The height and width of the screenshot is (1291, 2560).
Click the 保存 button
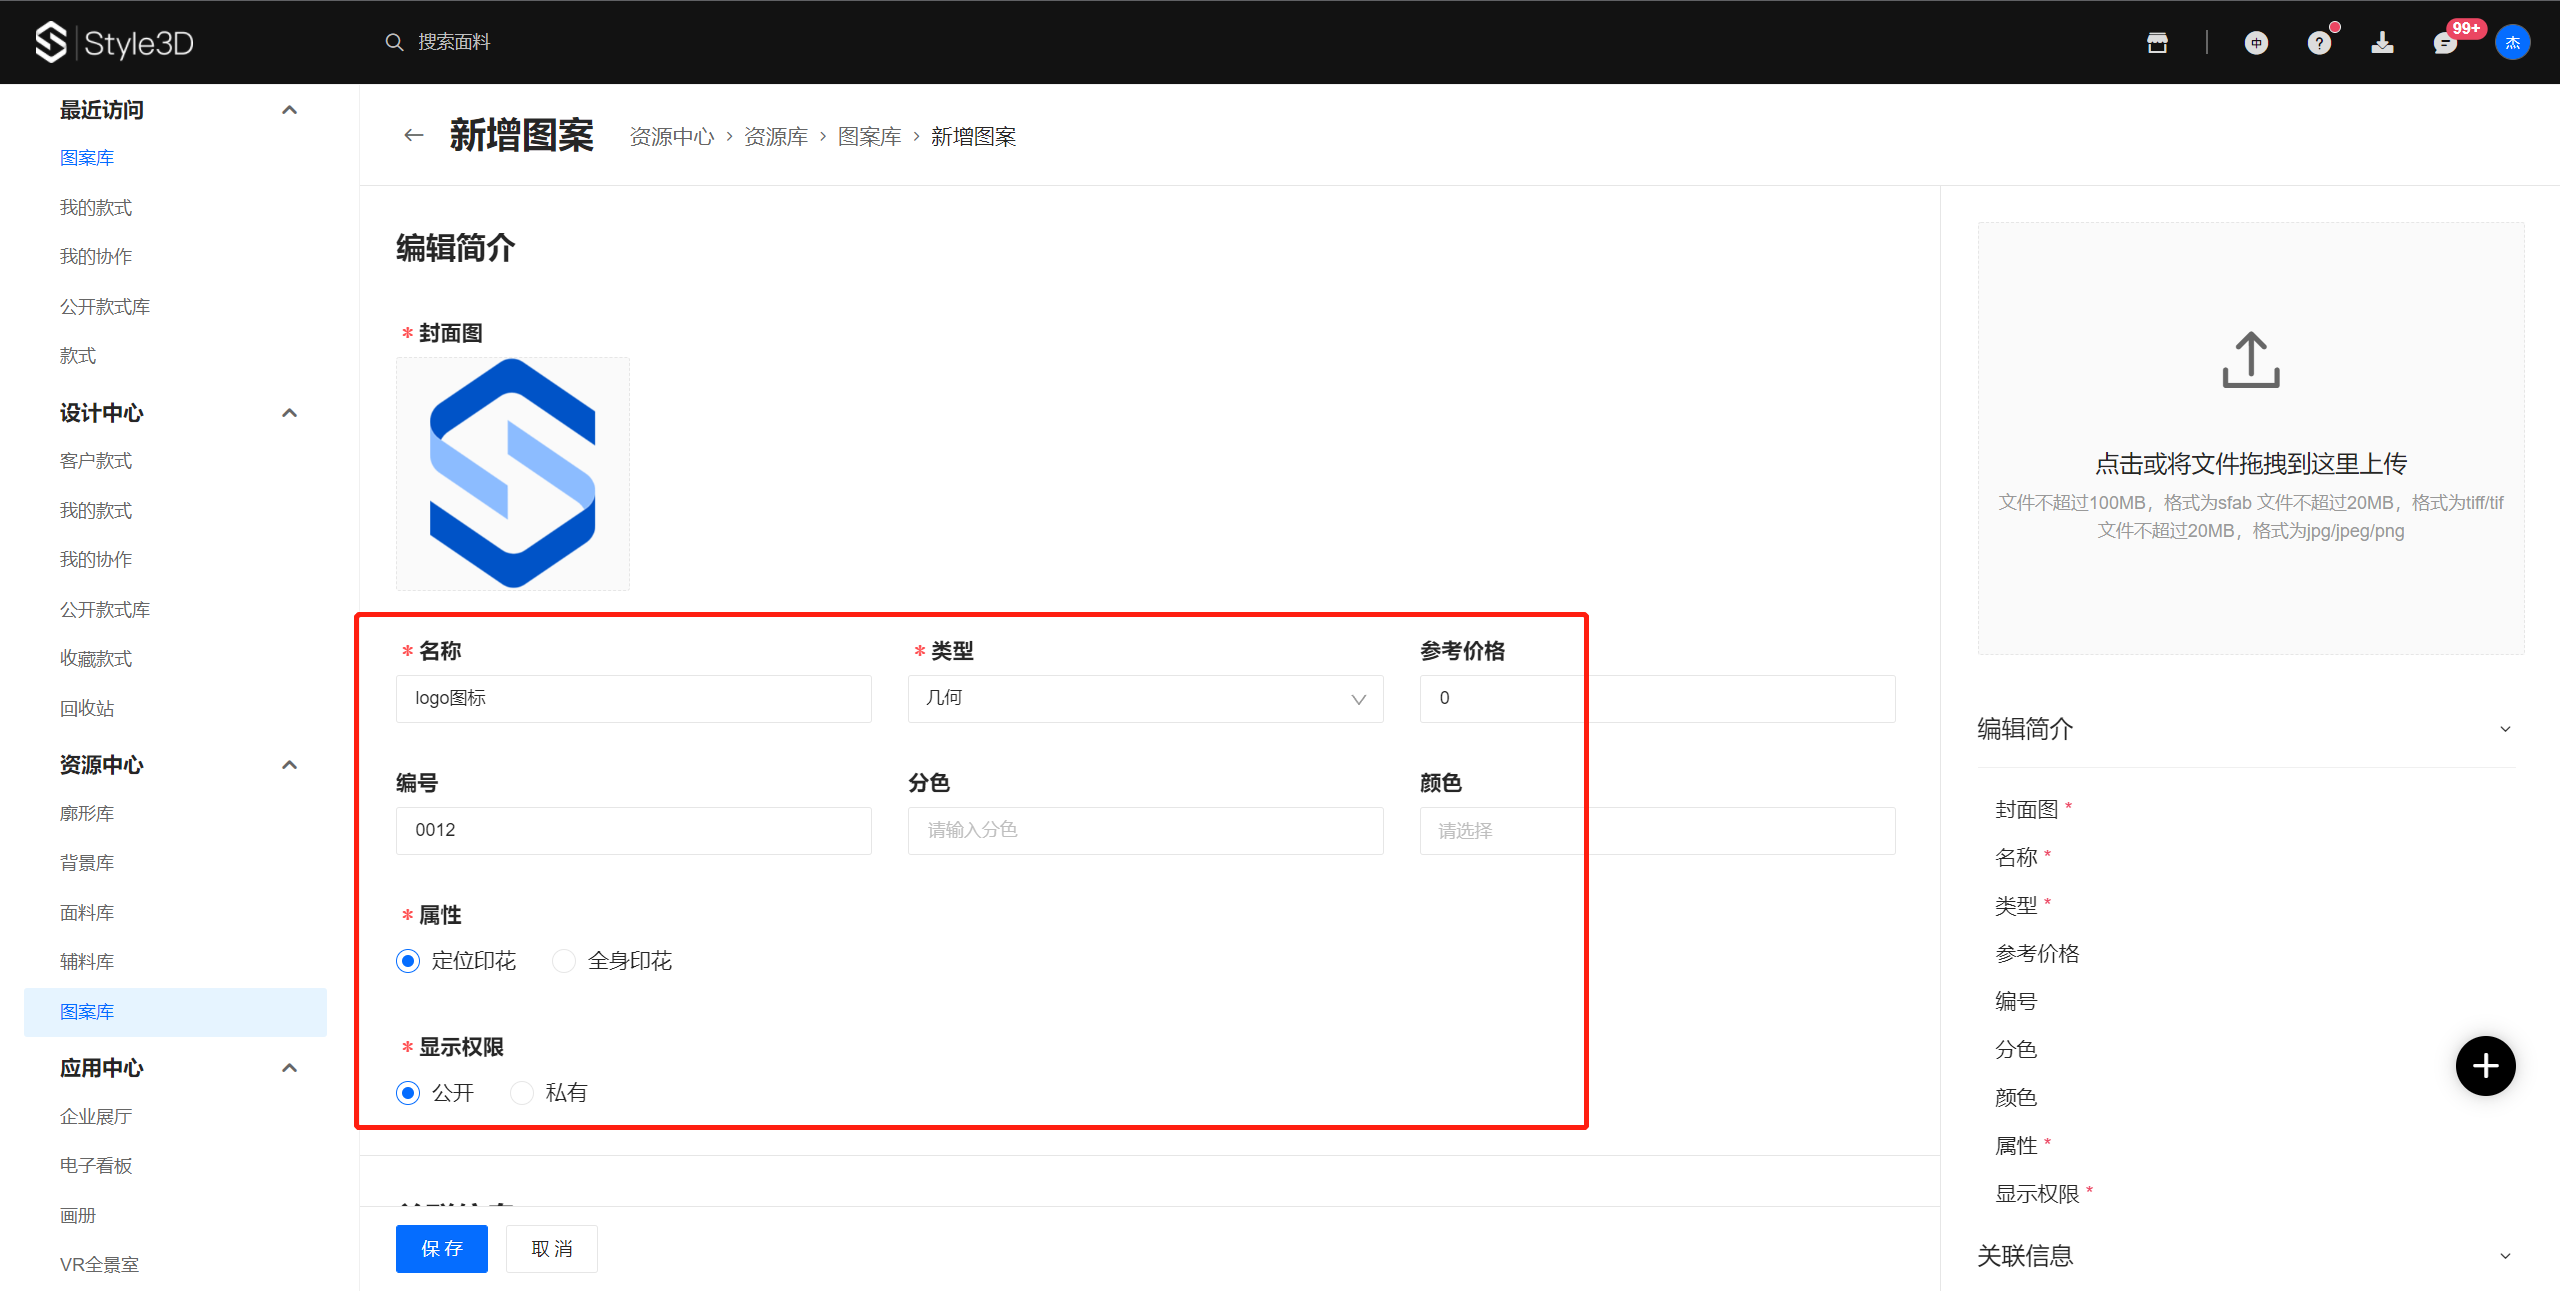click(441, 1248)
